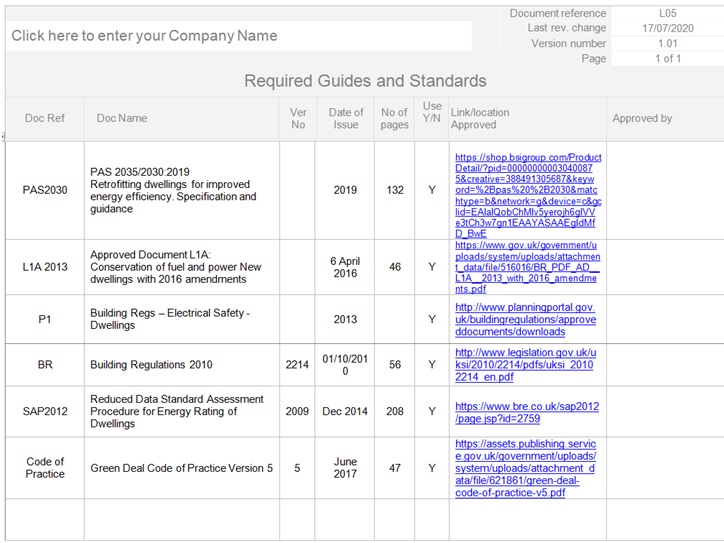Select the version number 1.01 cell

pos(667,44)
